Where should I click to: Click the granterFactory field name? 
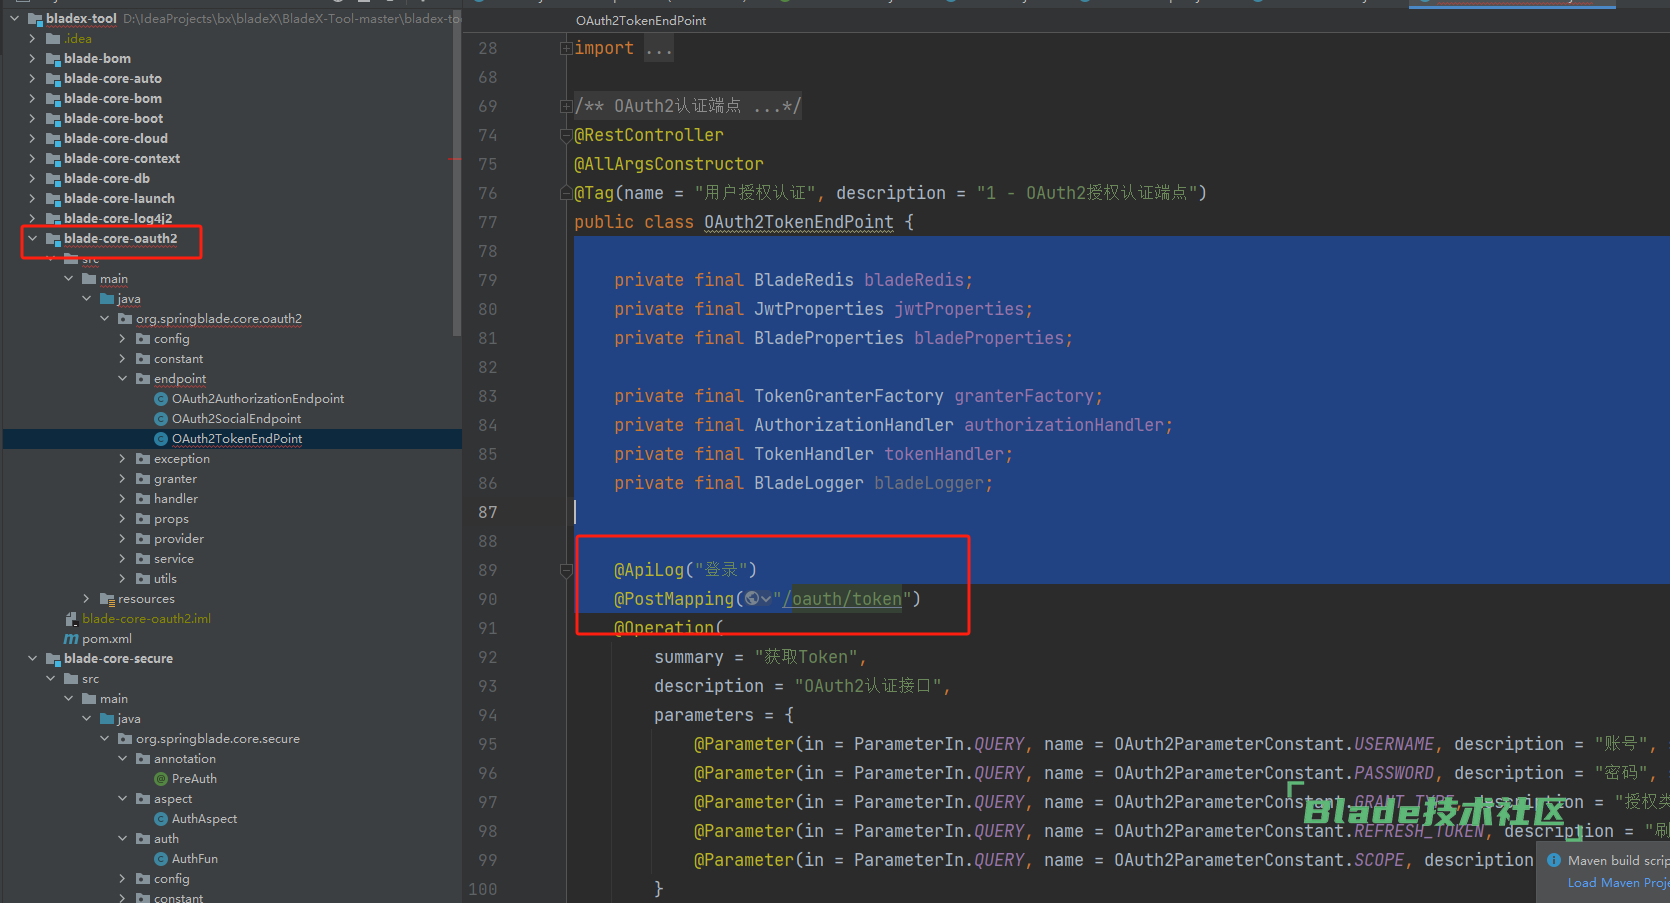click(x=1024, y=396)
